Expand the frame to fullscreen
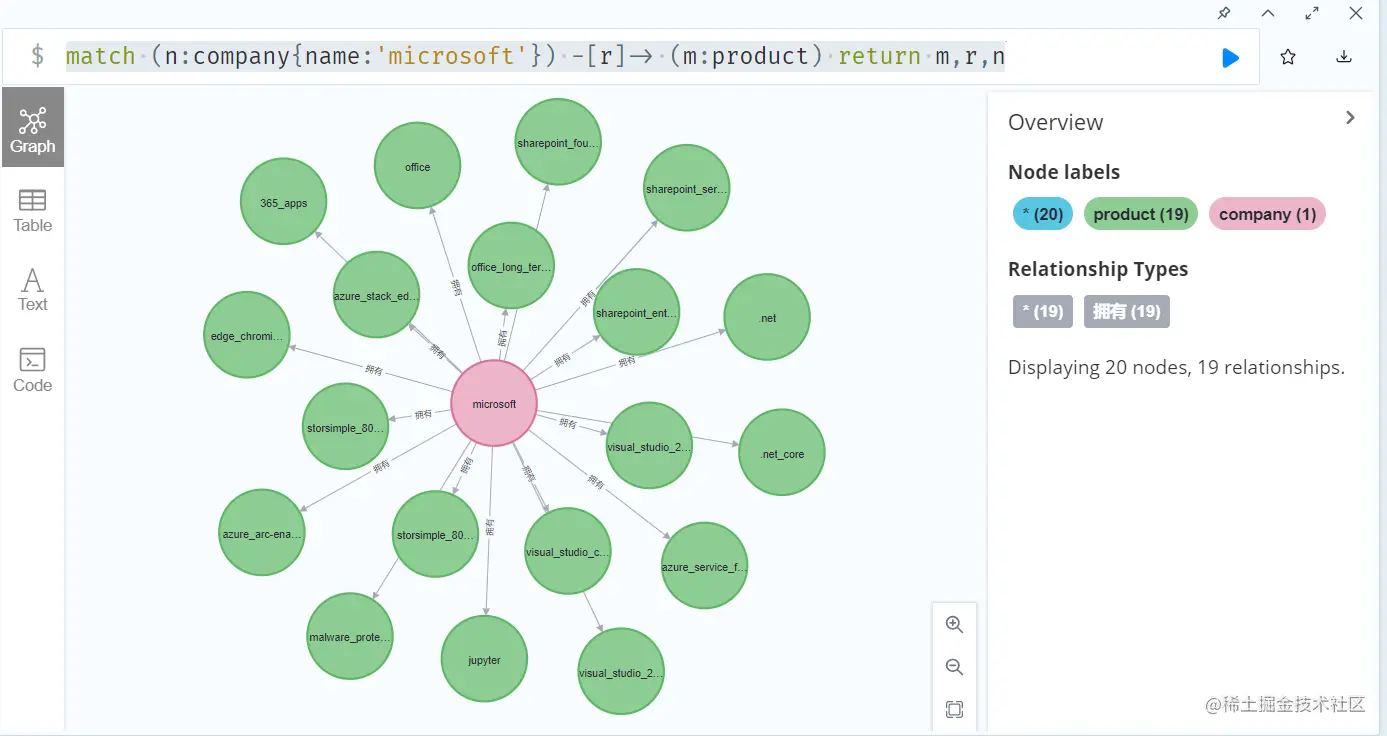The height and width of the screenshot is (736, 1387). coord(1312,13)
